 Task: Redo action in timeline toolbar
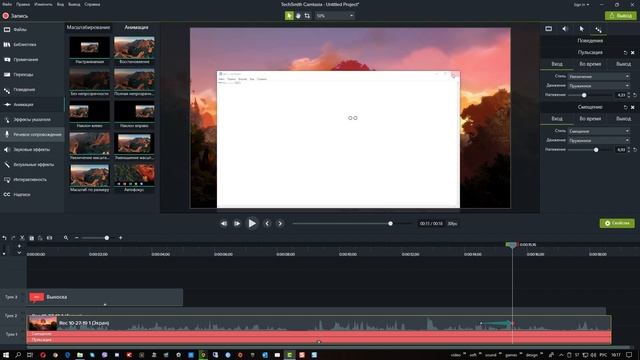point(13,238)
